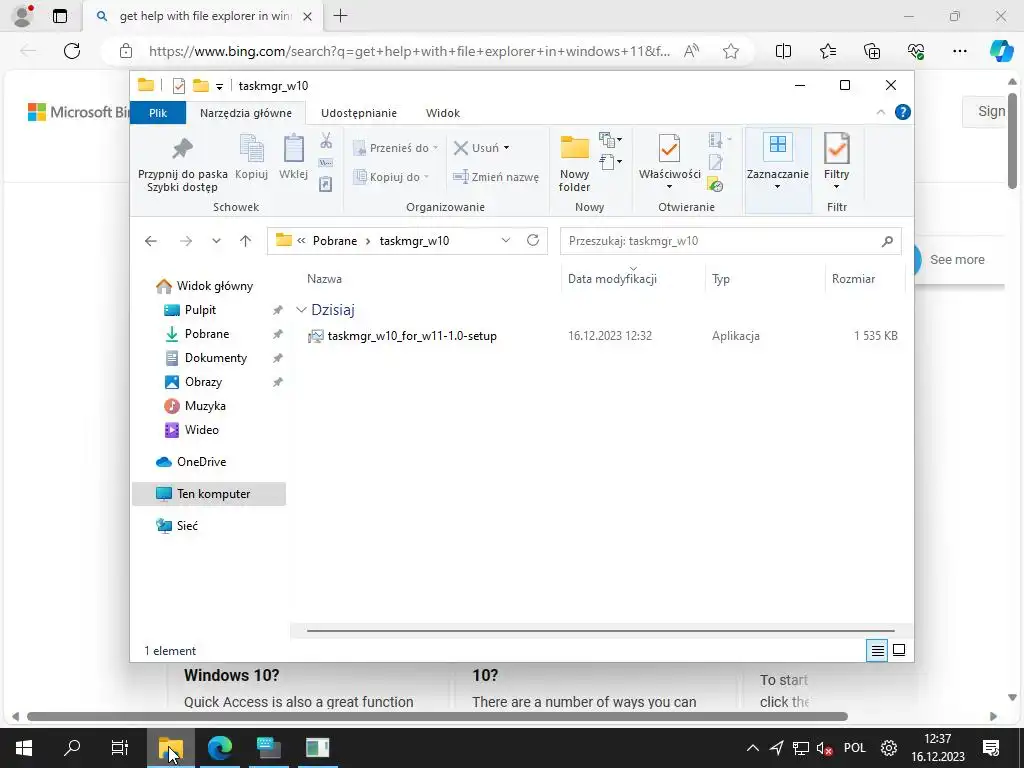Image resolution: width=1024 pixels, height=768 pixels.
Task: Click the copy path icon in Schowek
Action: [326, 163]
